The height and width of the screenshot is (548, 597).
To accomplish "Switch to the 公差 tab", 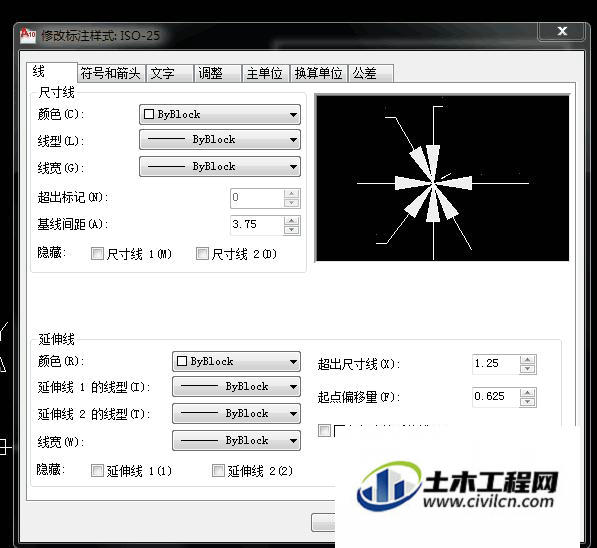I will click(x=370, y=73).
